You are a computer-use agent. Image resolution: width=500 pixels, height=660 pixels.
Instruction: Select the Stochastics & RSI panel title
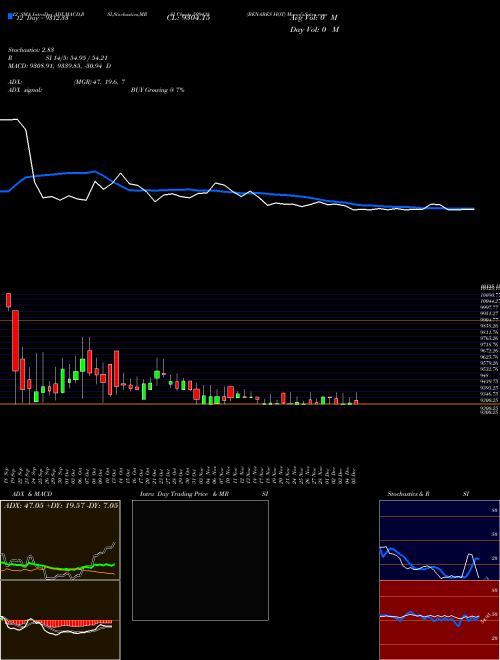[428, 494]
